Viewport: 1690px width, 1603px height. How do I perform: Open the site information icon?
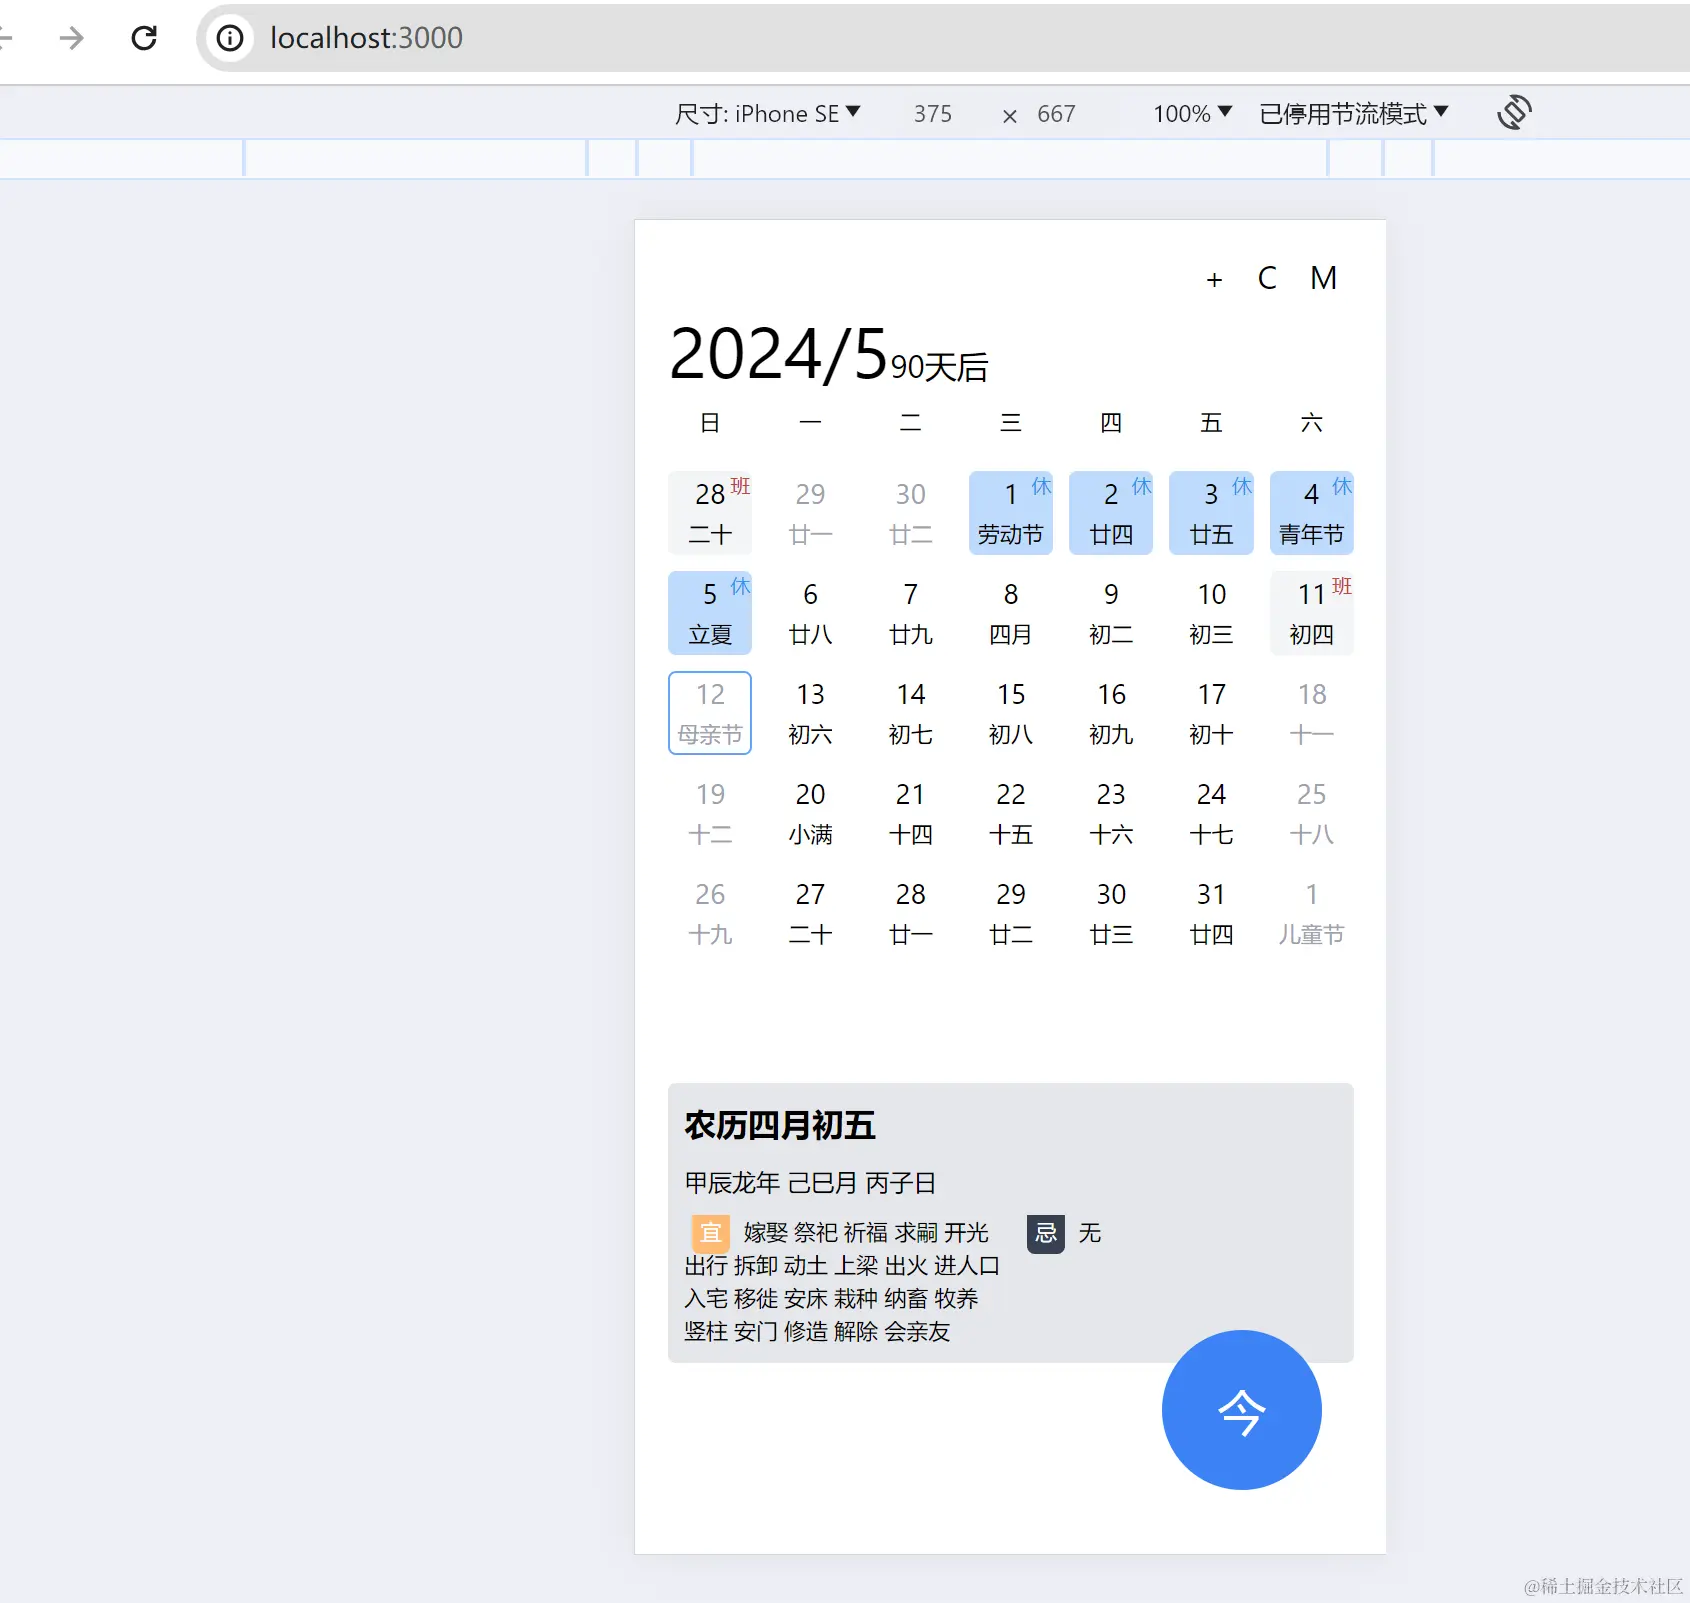pos(230,38)
